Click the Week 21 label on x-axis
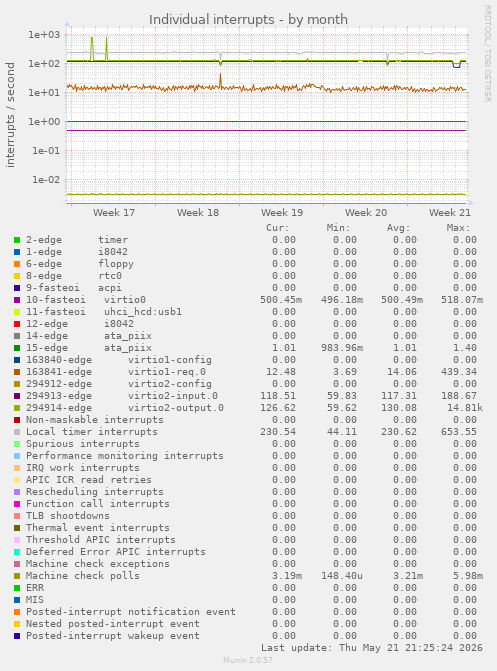 coord(450,213)
